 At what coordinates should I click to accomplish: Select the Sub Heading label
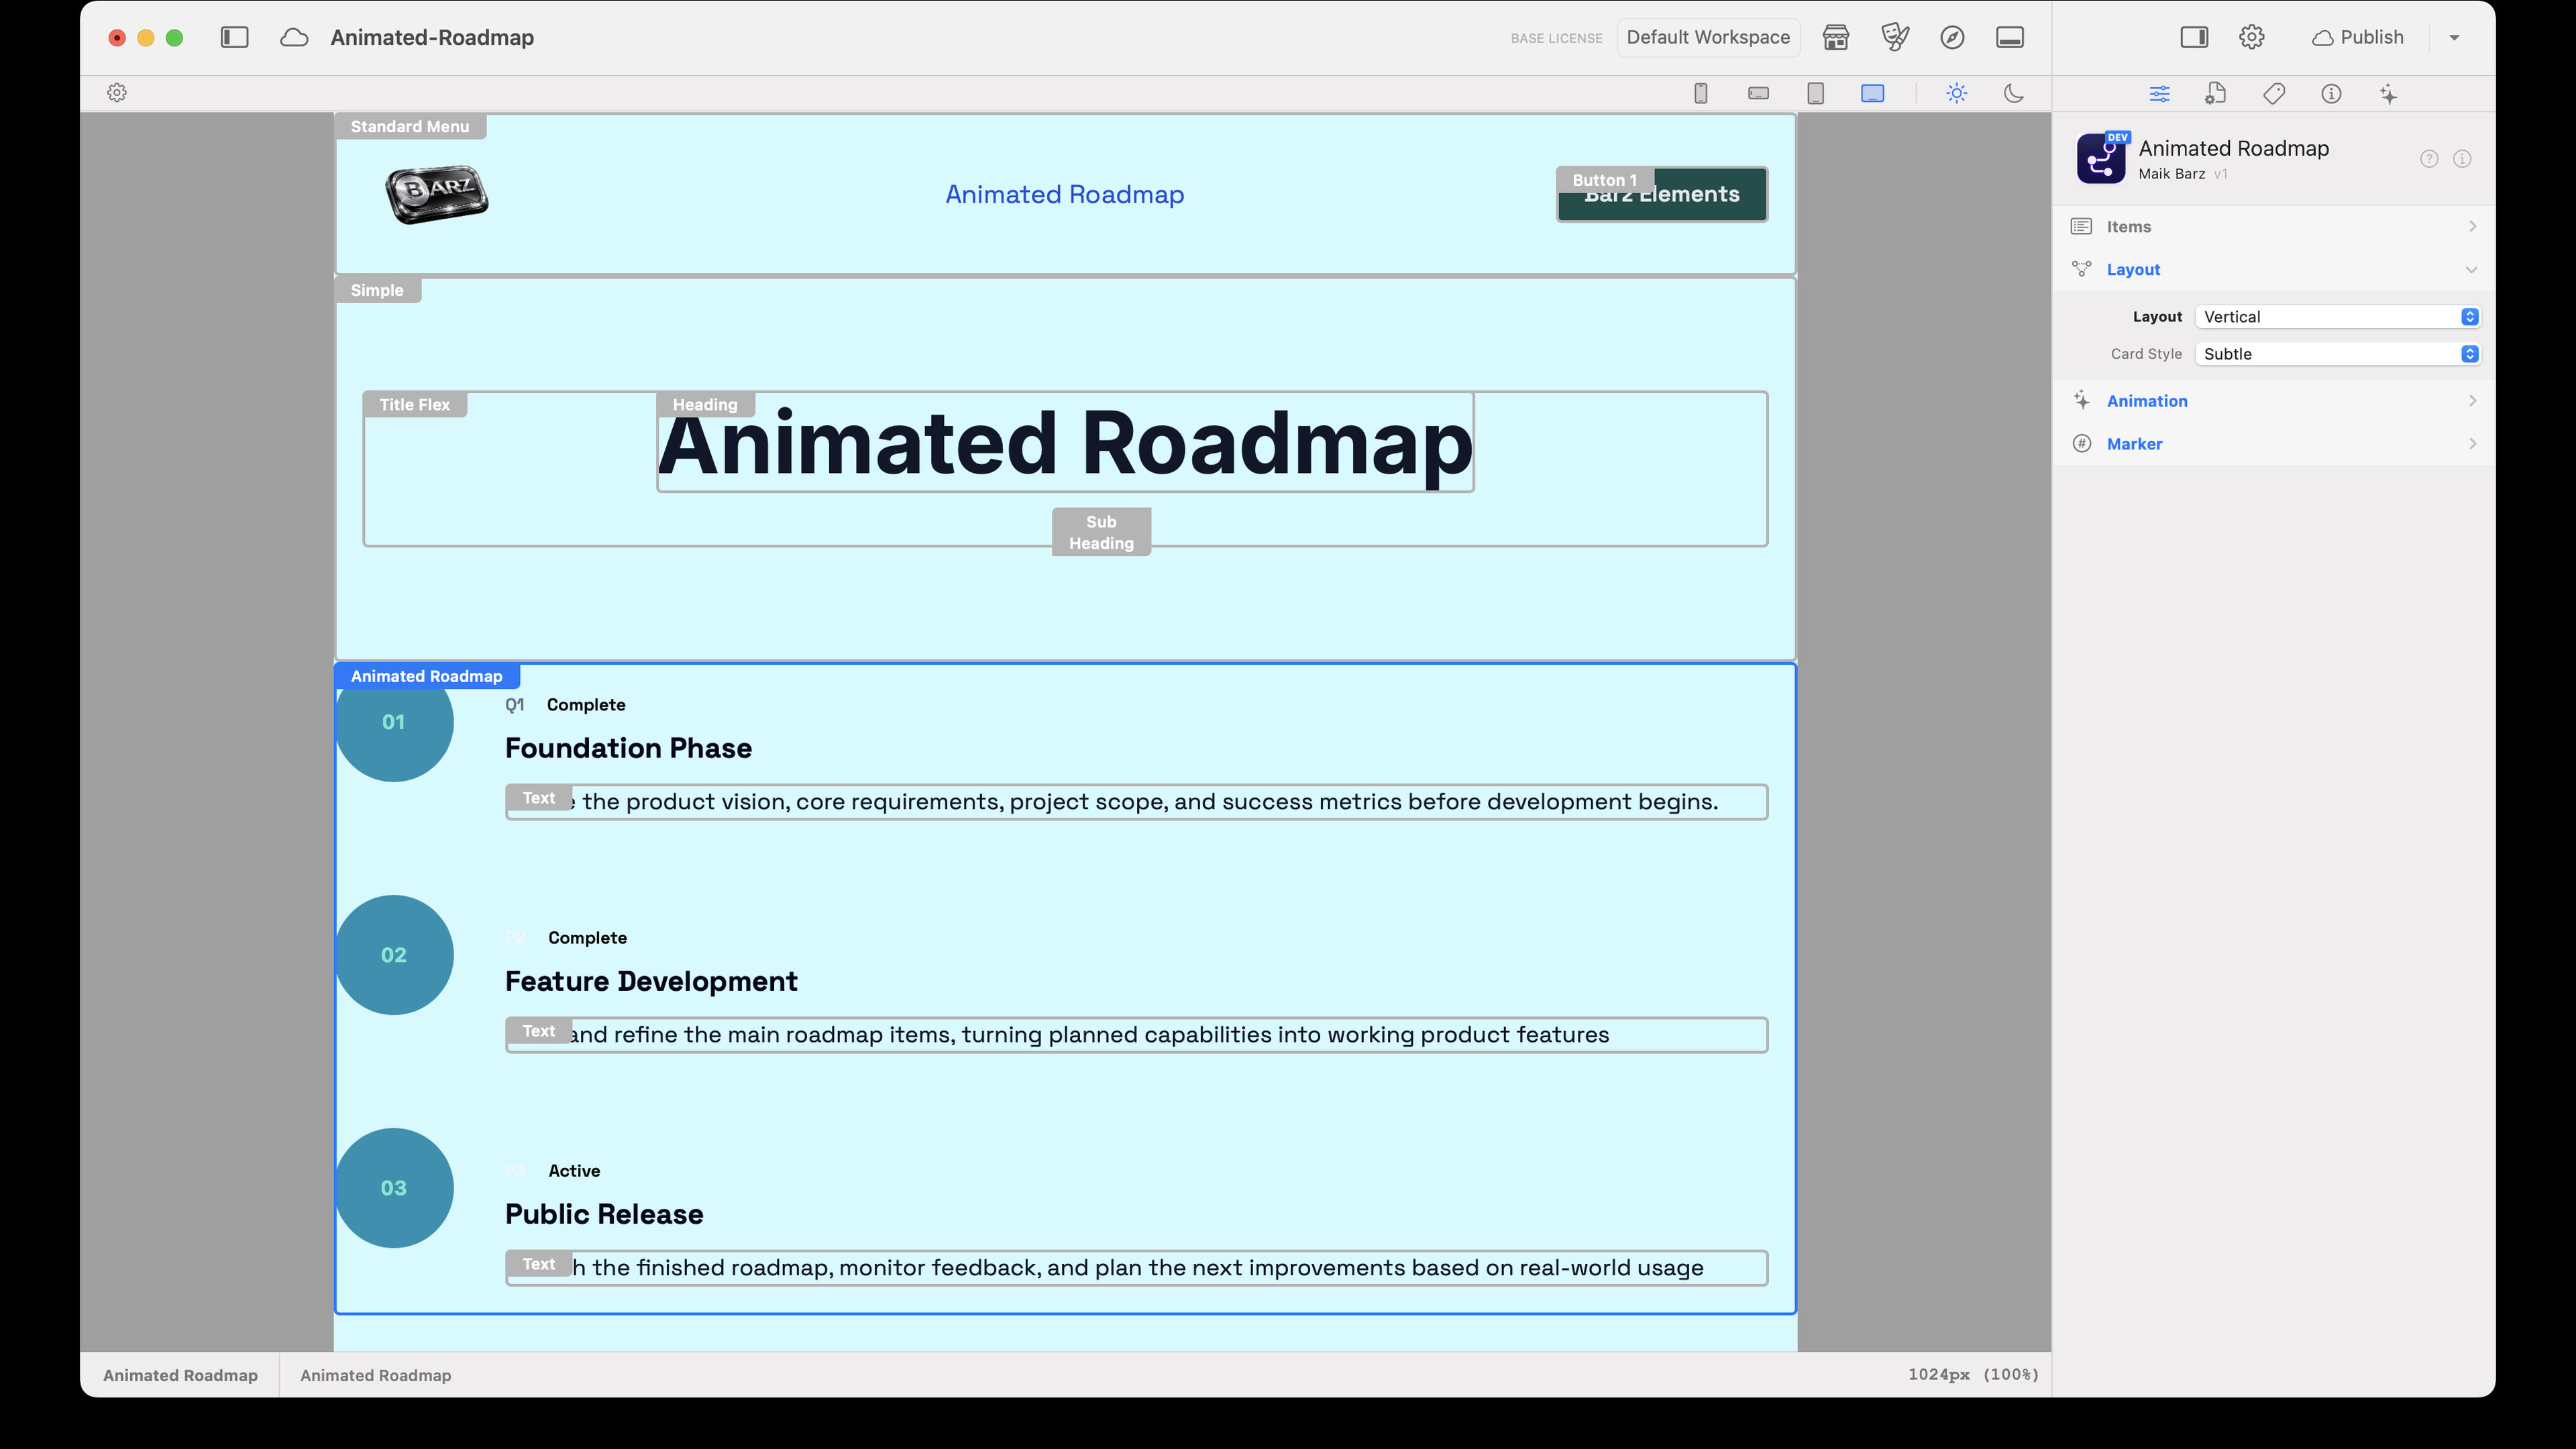[x=1101, y=532]
